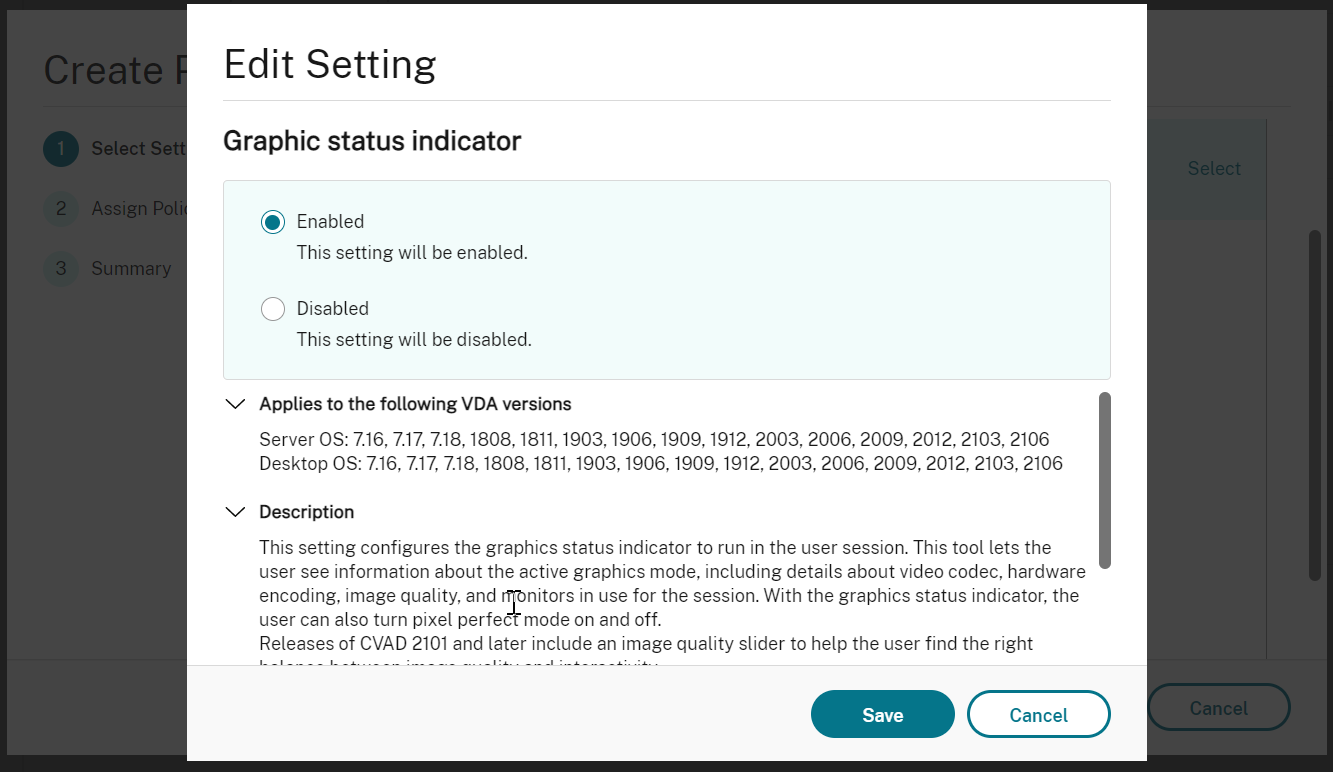Click the step 3 circle icon
The image size is (1333, 772).
click(60, 268)
